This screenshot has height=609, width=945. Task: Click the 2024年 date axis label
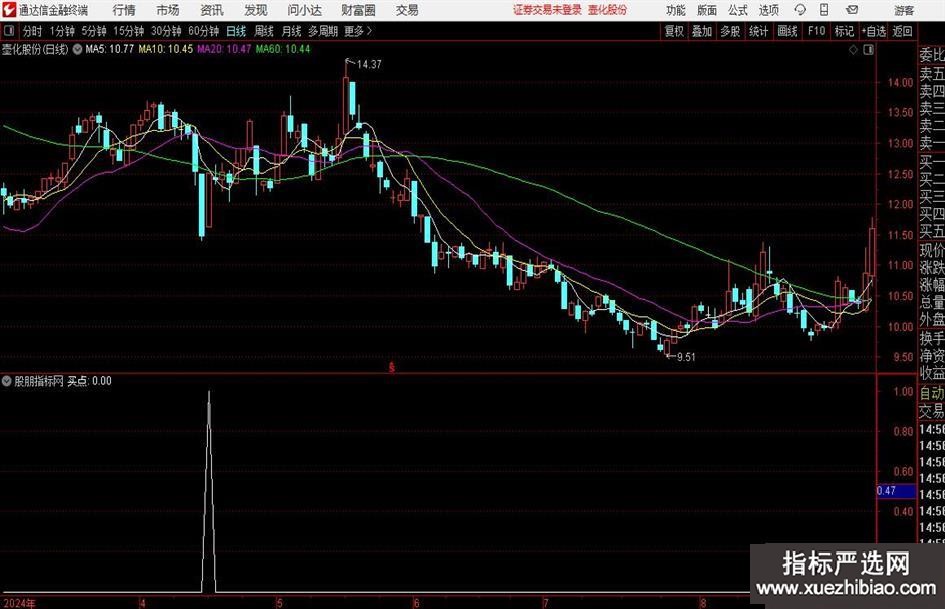tap(19, 603)
